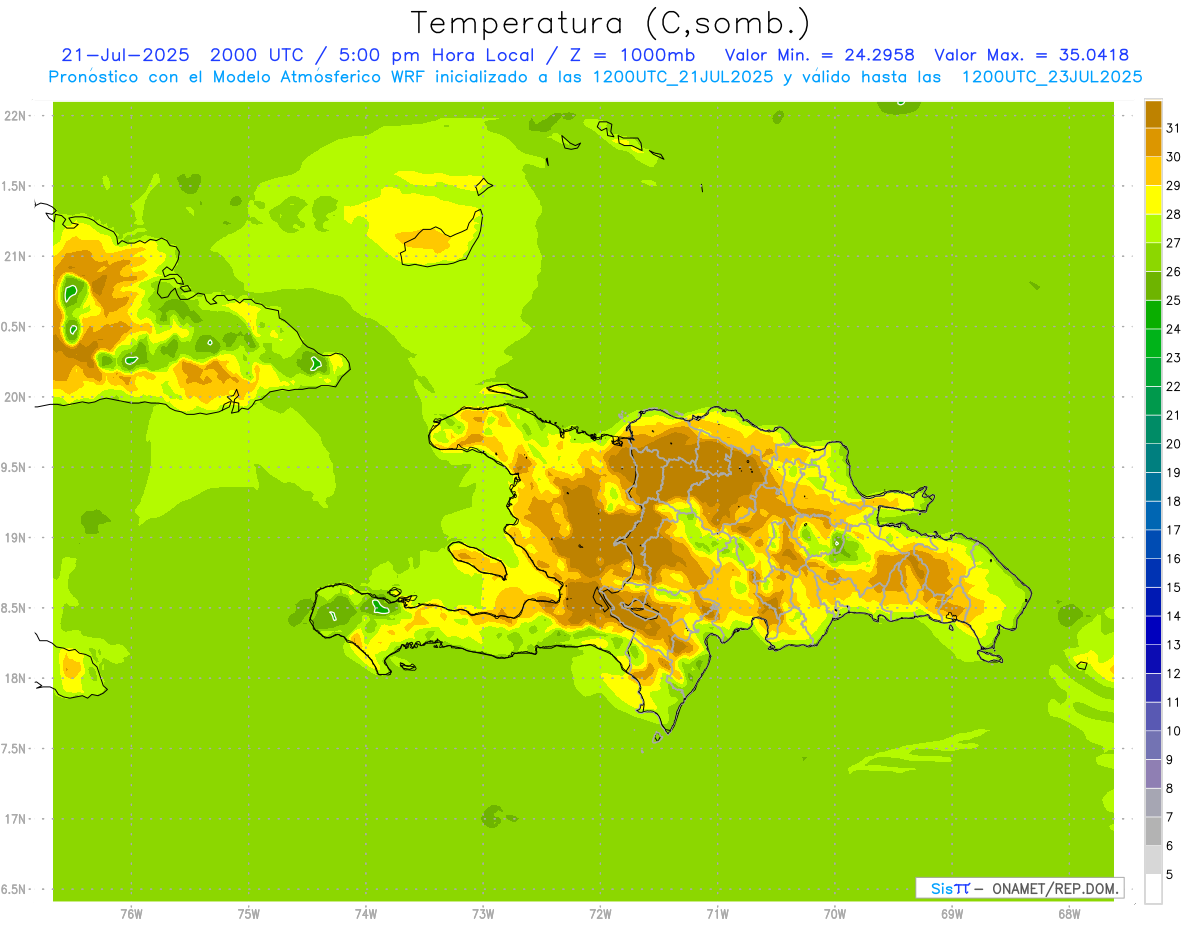Click the date text "21-Jul-2025"
Screen dimensions: 1200x927
[x=125, y=55]
